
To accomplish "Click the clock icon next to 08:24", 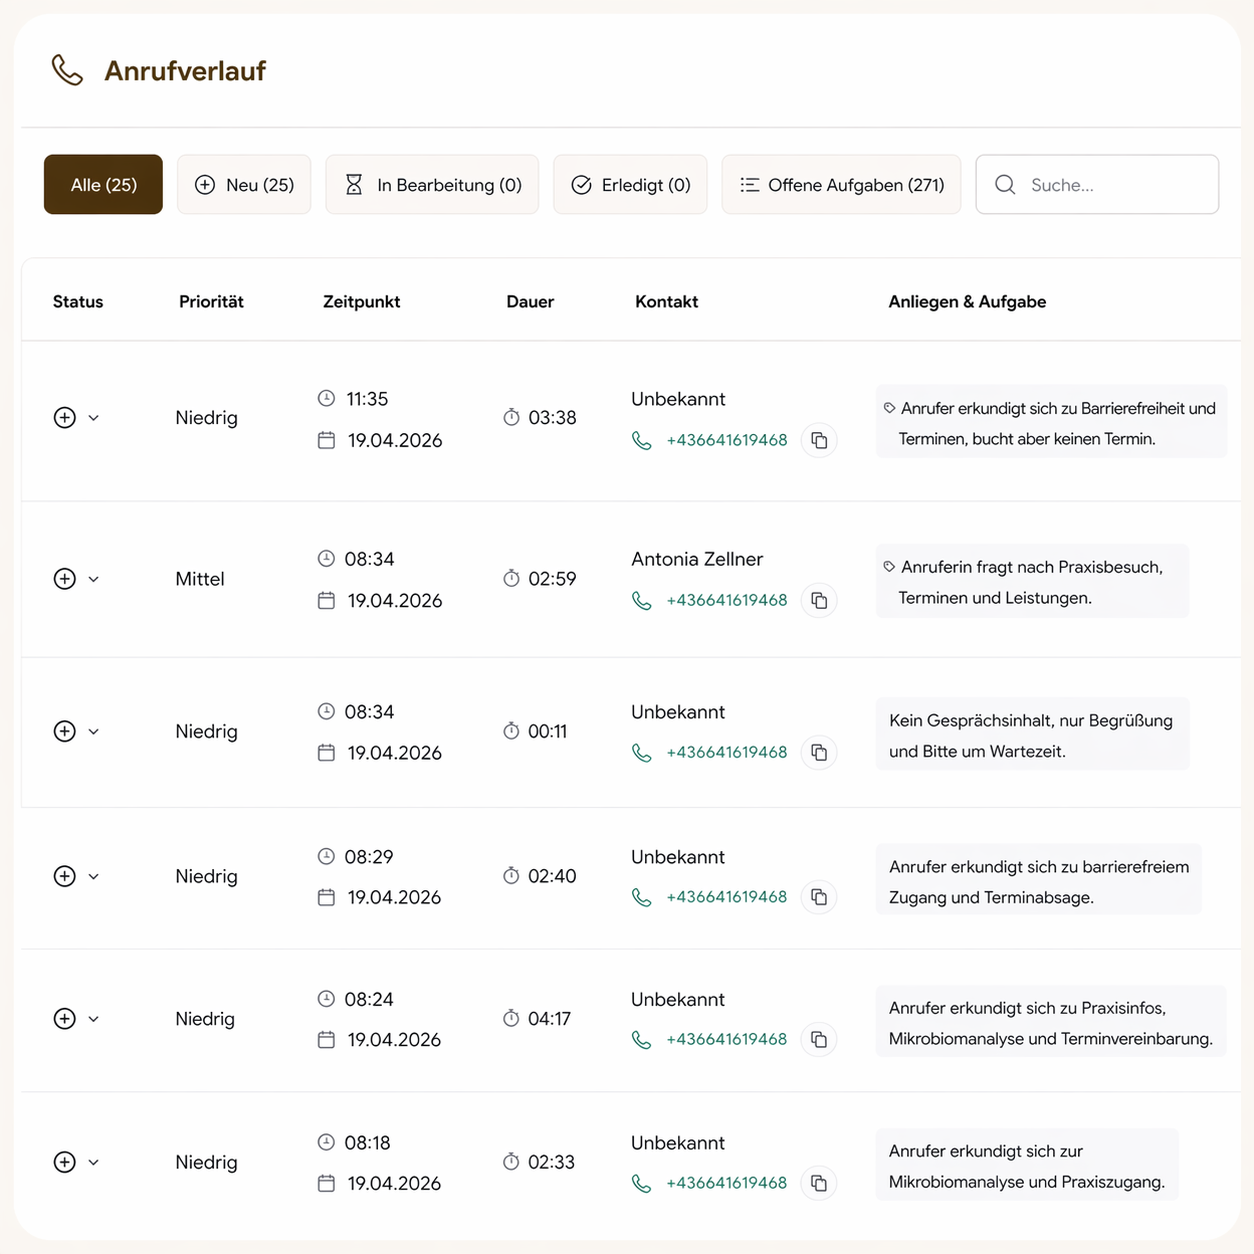I will point(326,998).
